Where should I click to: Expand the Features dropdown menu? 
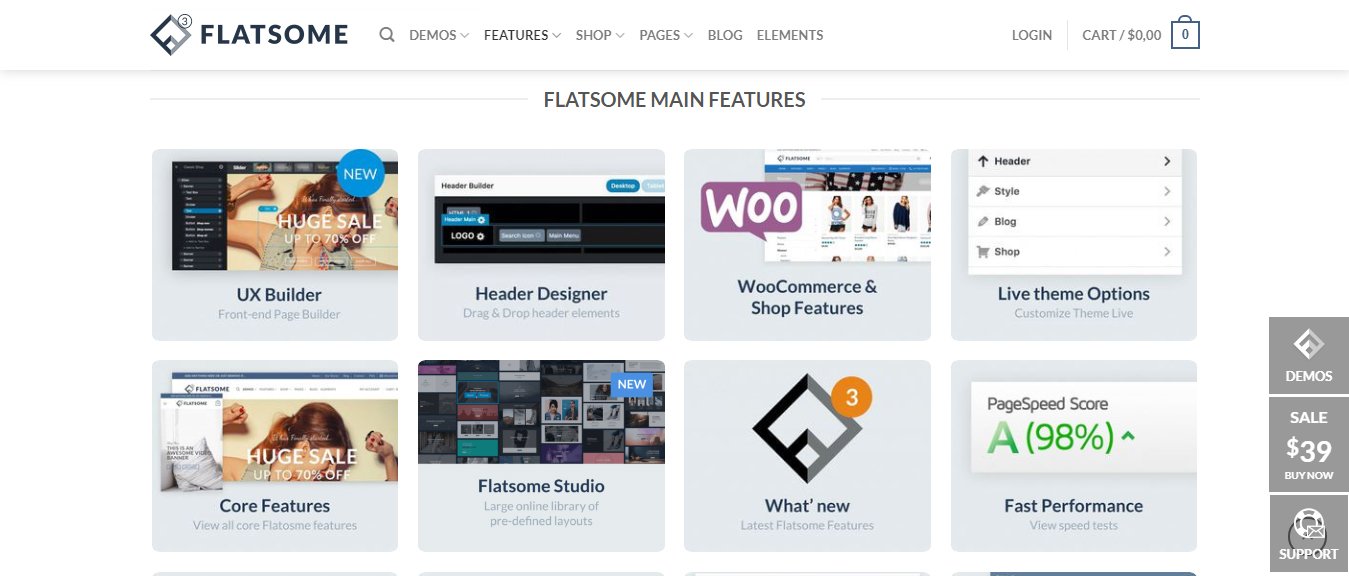(x=522, y=35)
